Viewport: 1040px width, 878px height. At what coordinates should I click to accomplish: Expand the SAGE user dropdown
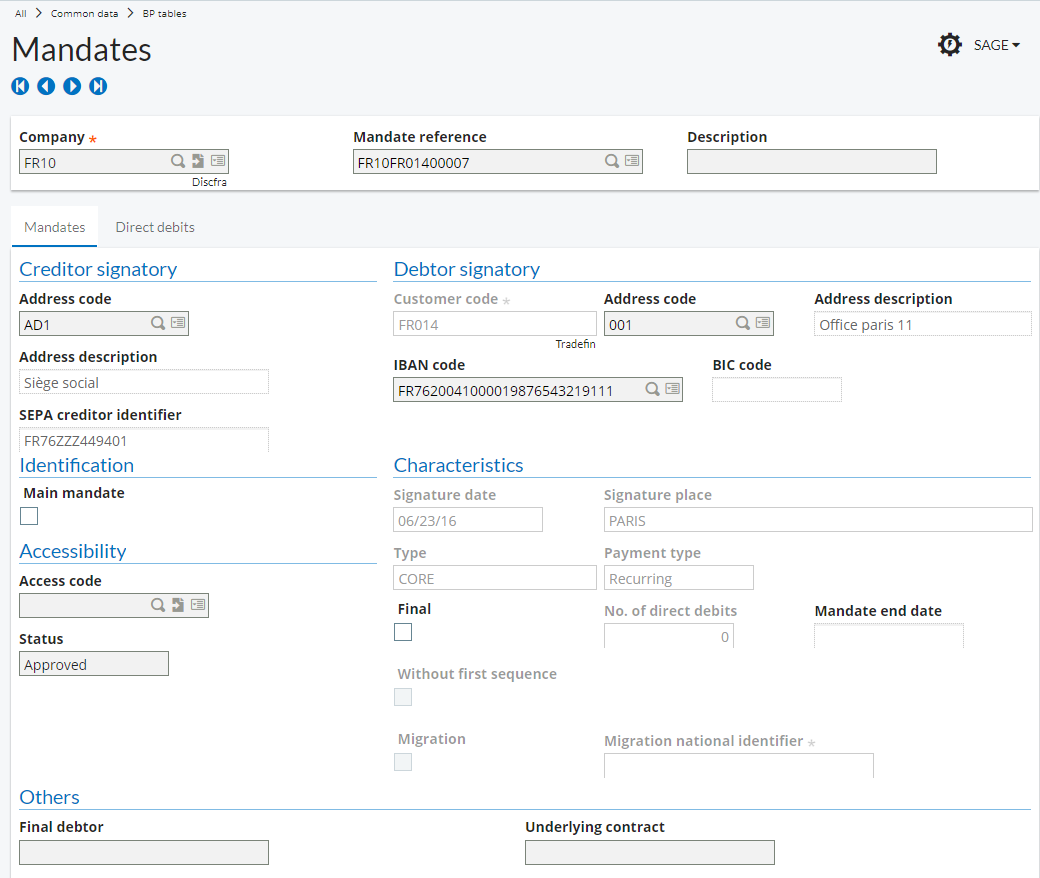click(x=997, y=45)
